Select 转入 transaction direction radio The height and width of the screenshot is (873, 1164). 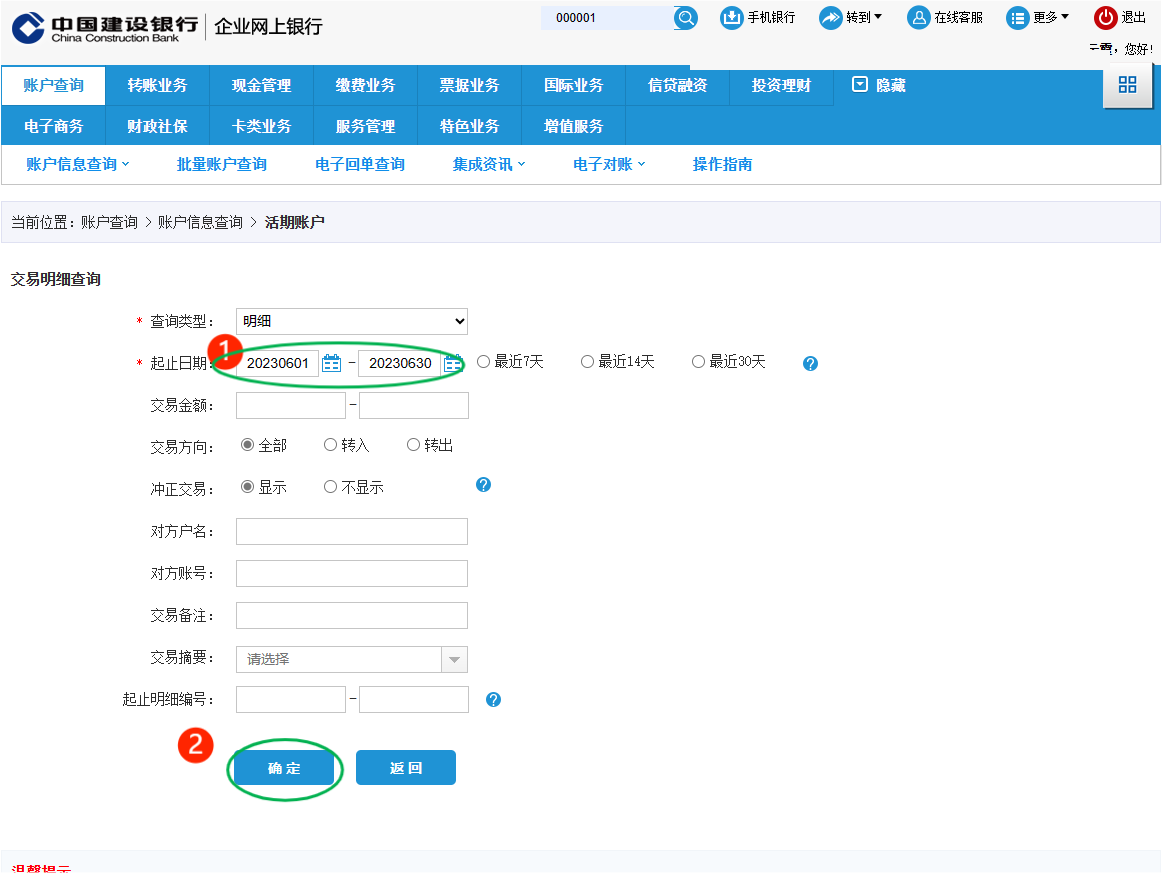point(331,445)
